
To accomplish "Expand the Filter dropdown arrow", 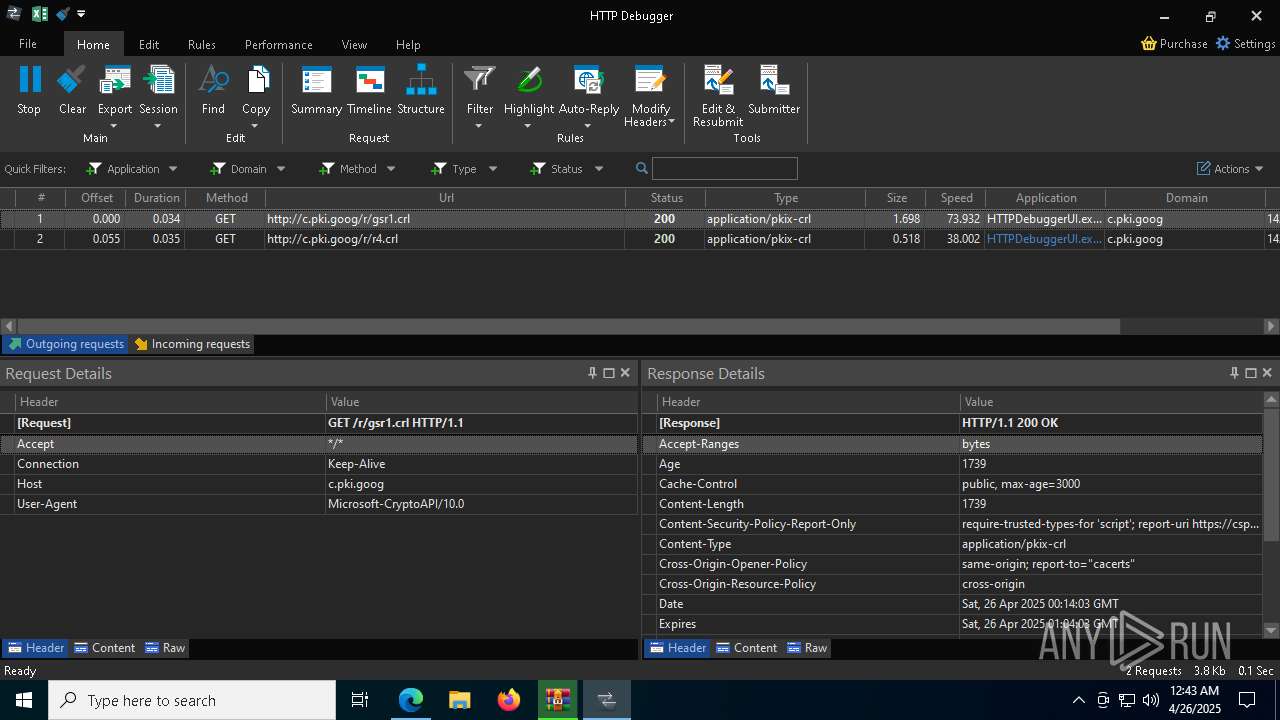I will [x=479, y=126].
